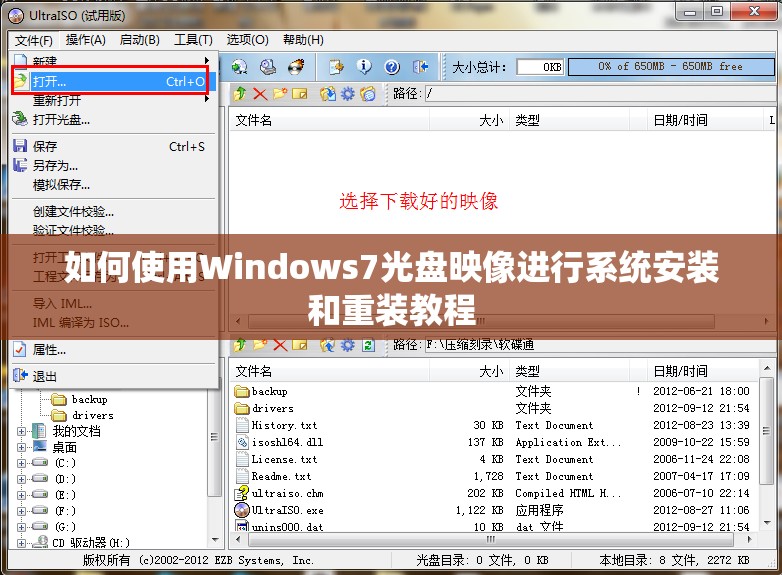Click the ultraiso.chm help file icon
The image size is (782, 575).
tap(242, 493)
